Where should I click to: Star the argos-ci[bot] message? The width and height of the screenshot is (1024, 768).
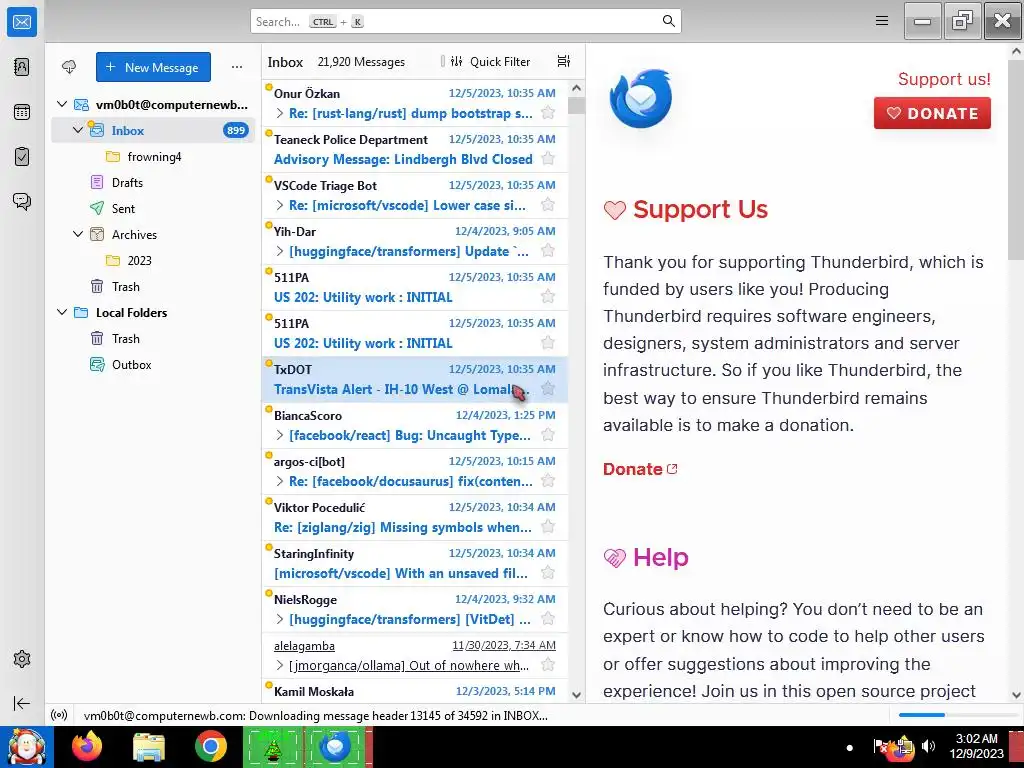pos(548,481)
